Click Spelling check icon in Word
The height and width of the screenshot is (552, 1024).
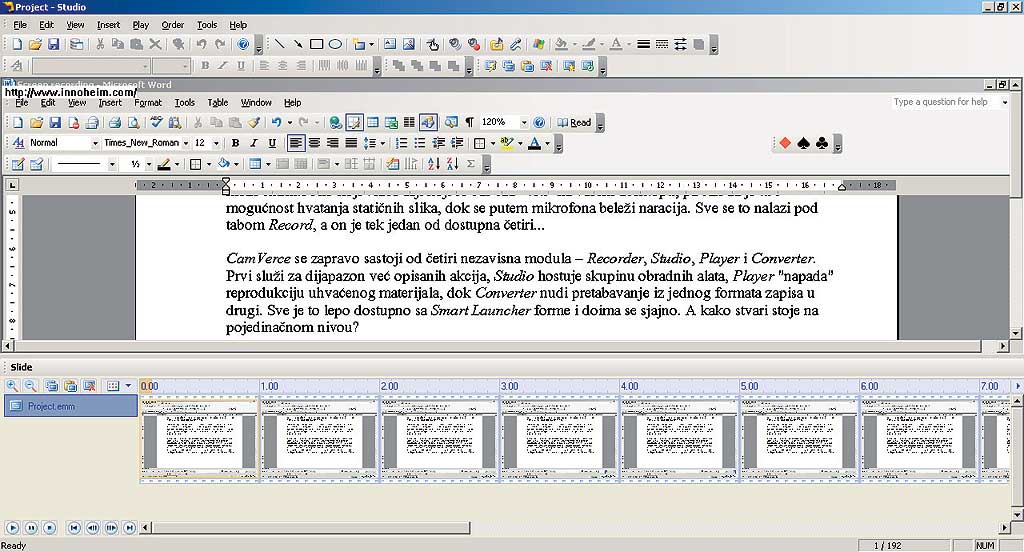[156, 122]
